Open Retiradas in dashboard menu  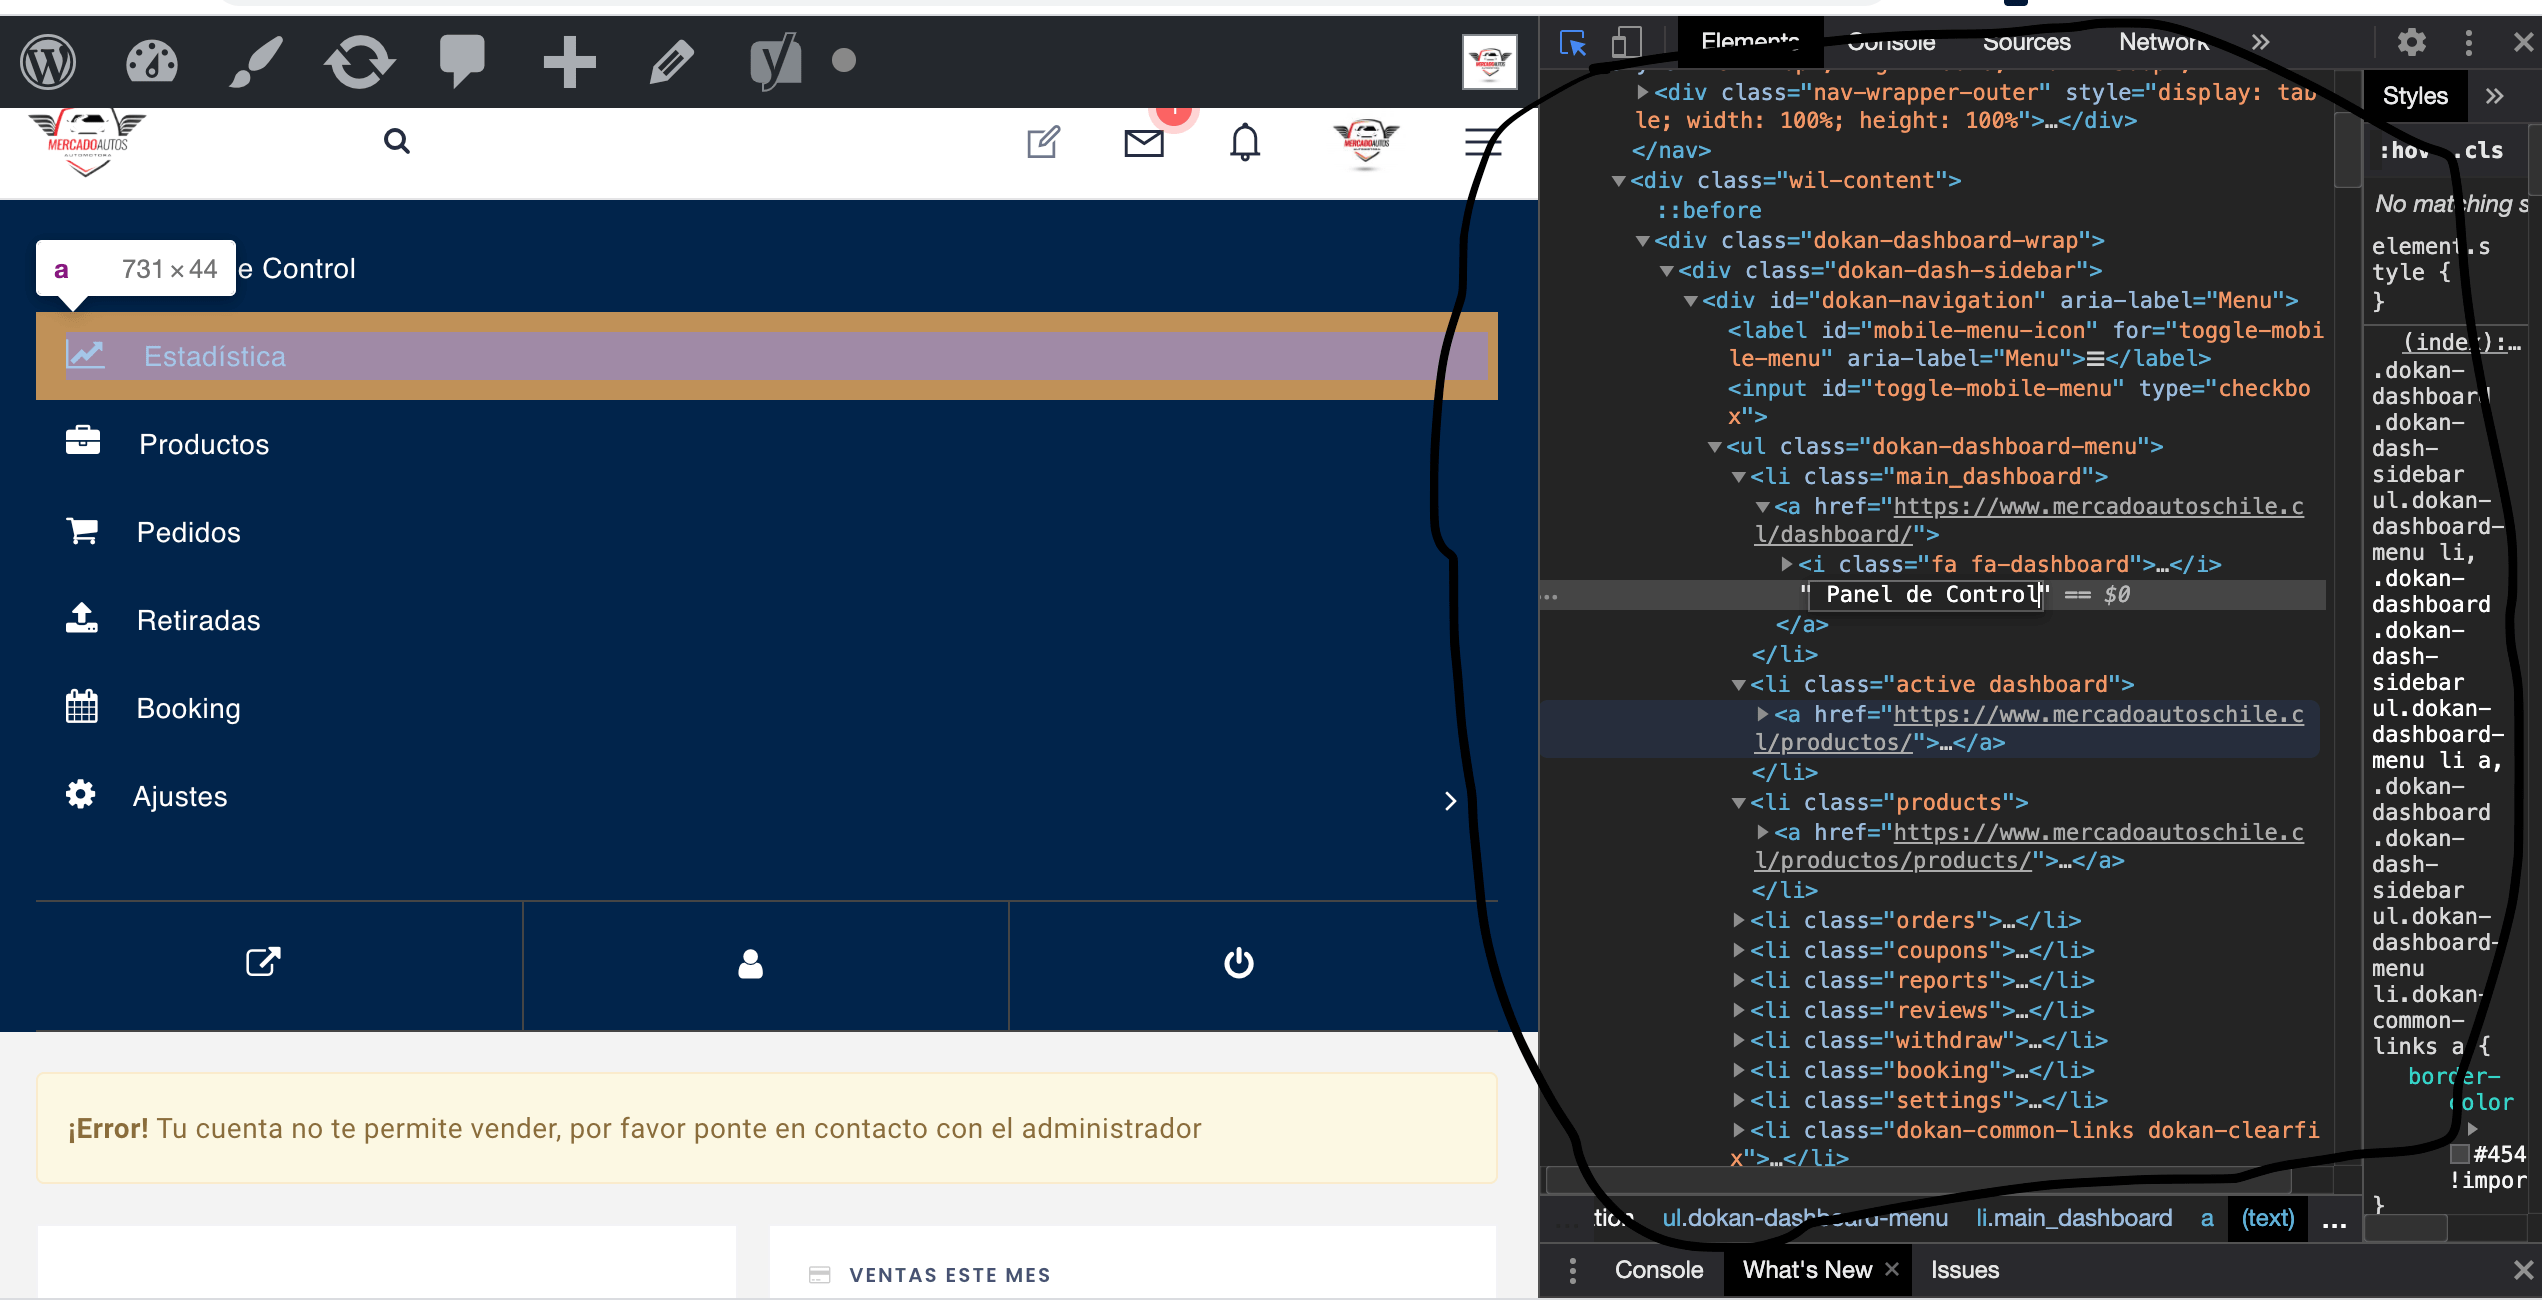[x=198, y=620]
